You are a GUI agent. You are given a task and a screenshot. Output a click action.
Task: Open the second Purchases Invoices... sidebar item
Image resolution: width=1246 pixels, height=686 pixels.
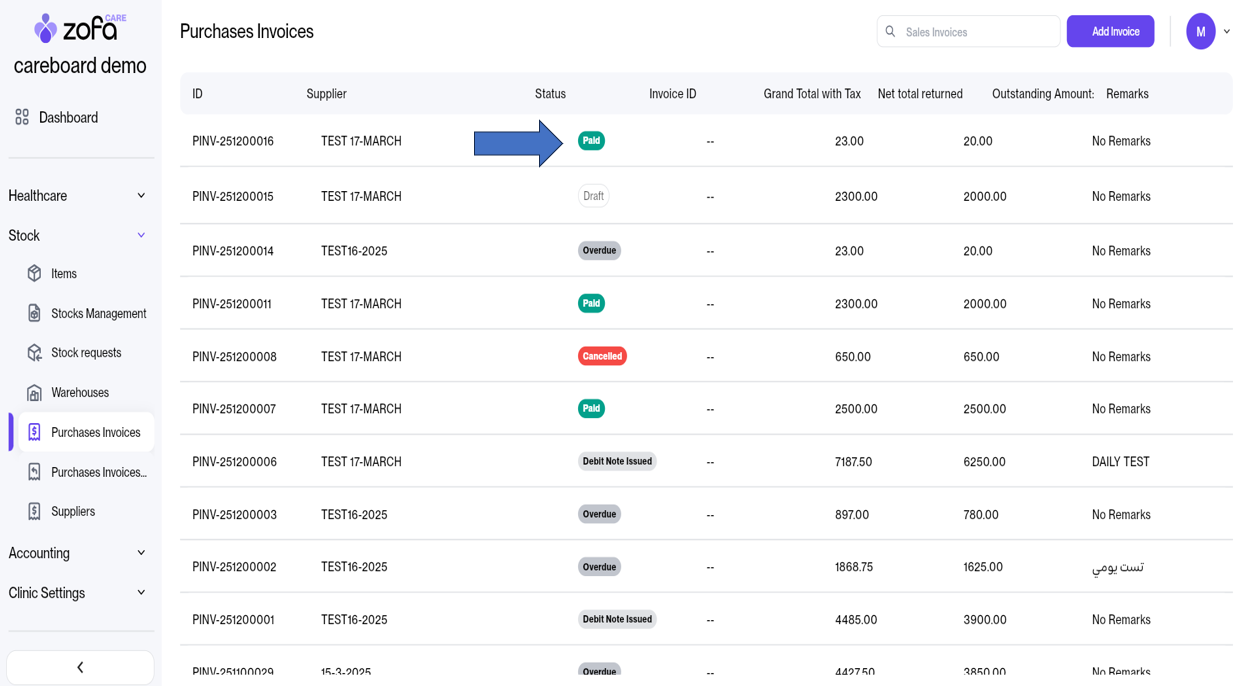coord(98,472)
